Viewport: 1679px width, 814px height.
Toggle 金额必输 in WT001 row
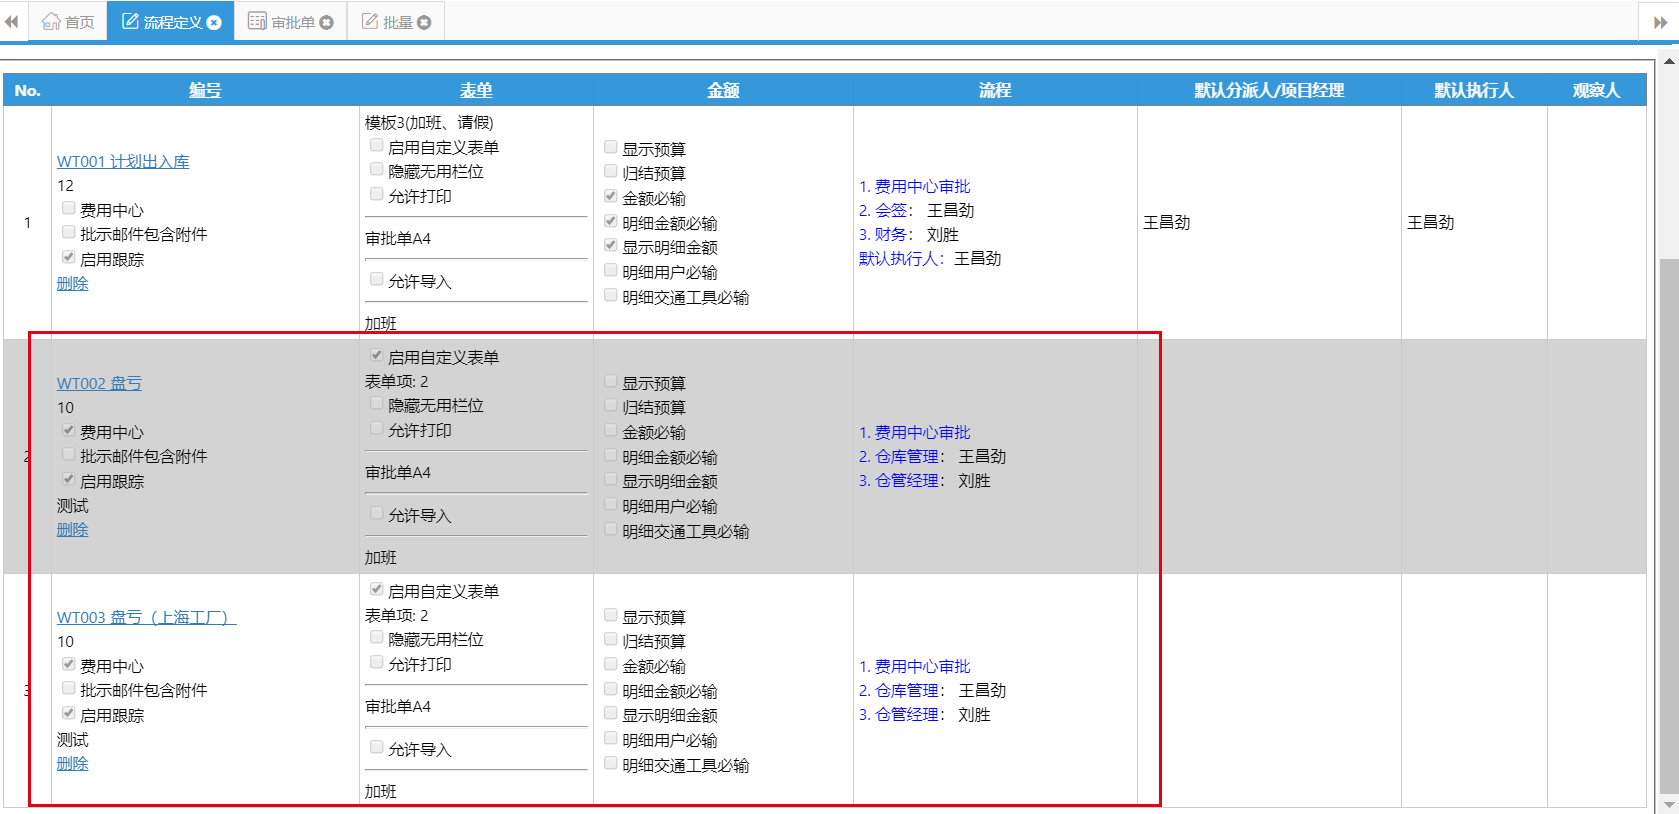(x=611, y=196)
